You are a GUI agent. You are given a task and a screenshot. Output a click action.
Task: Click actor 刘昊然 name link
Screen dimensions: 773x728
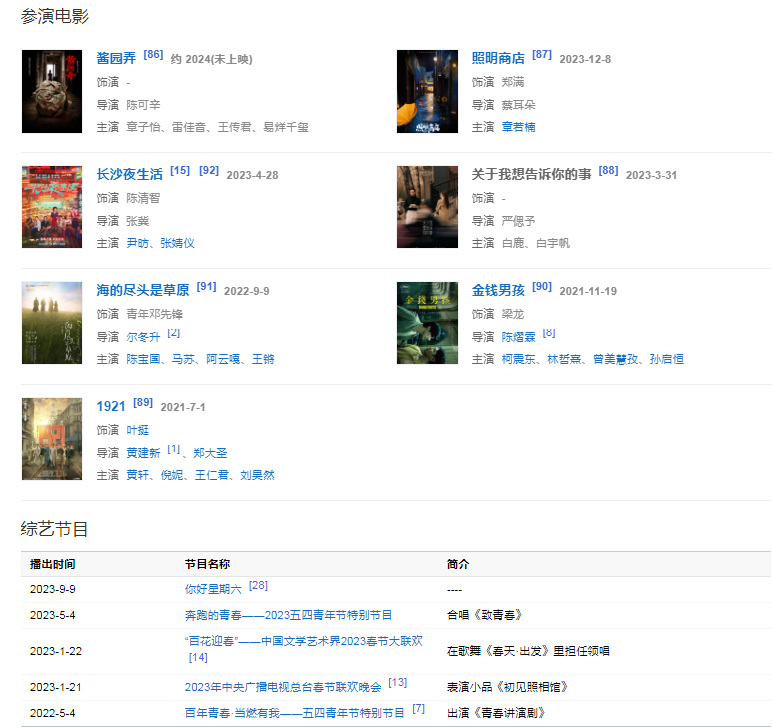click(257, 475)
